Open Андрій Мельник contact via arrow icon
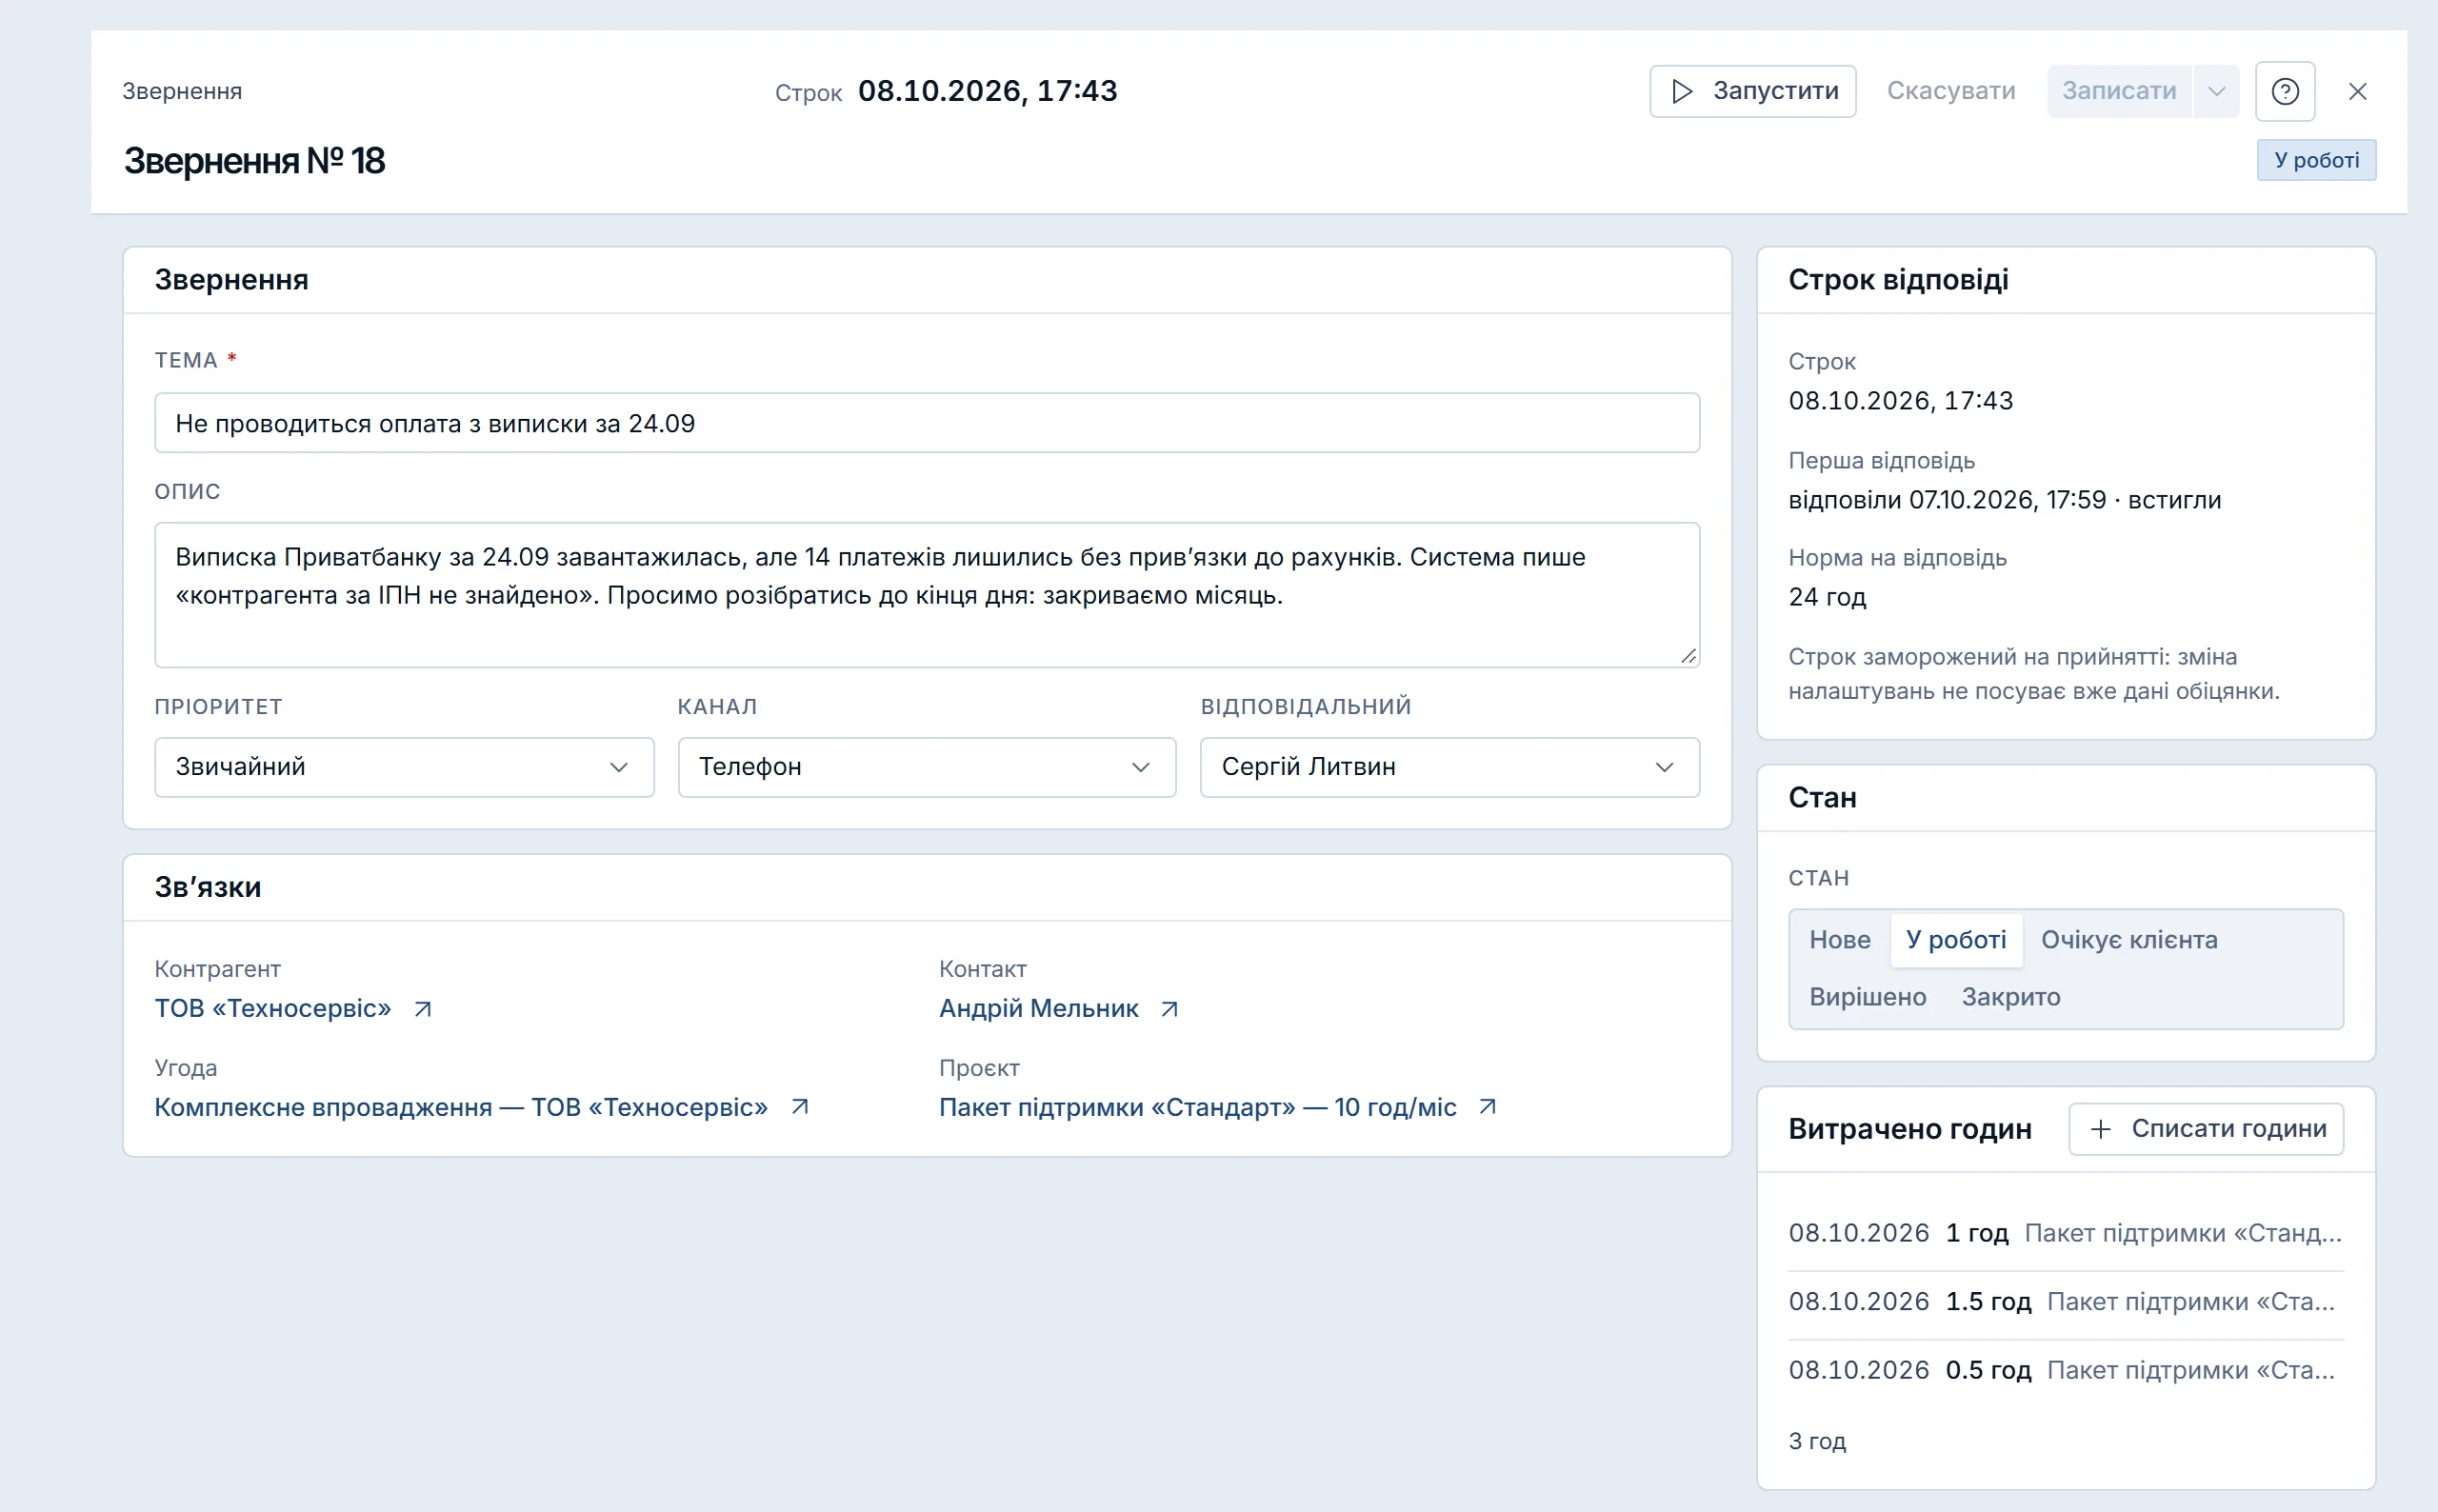Screen dimensions: 2438x1512 (x=1169, y=1009)
